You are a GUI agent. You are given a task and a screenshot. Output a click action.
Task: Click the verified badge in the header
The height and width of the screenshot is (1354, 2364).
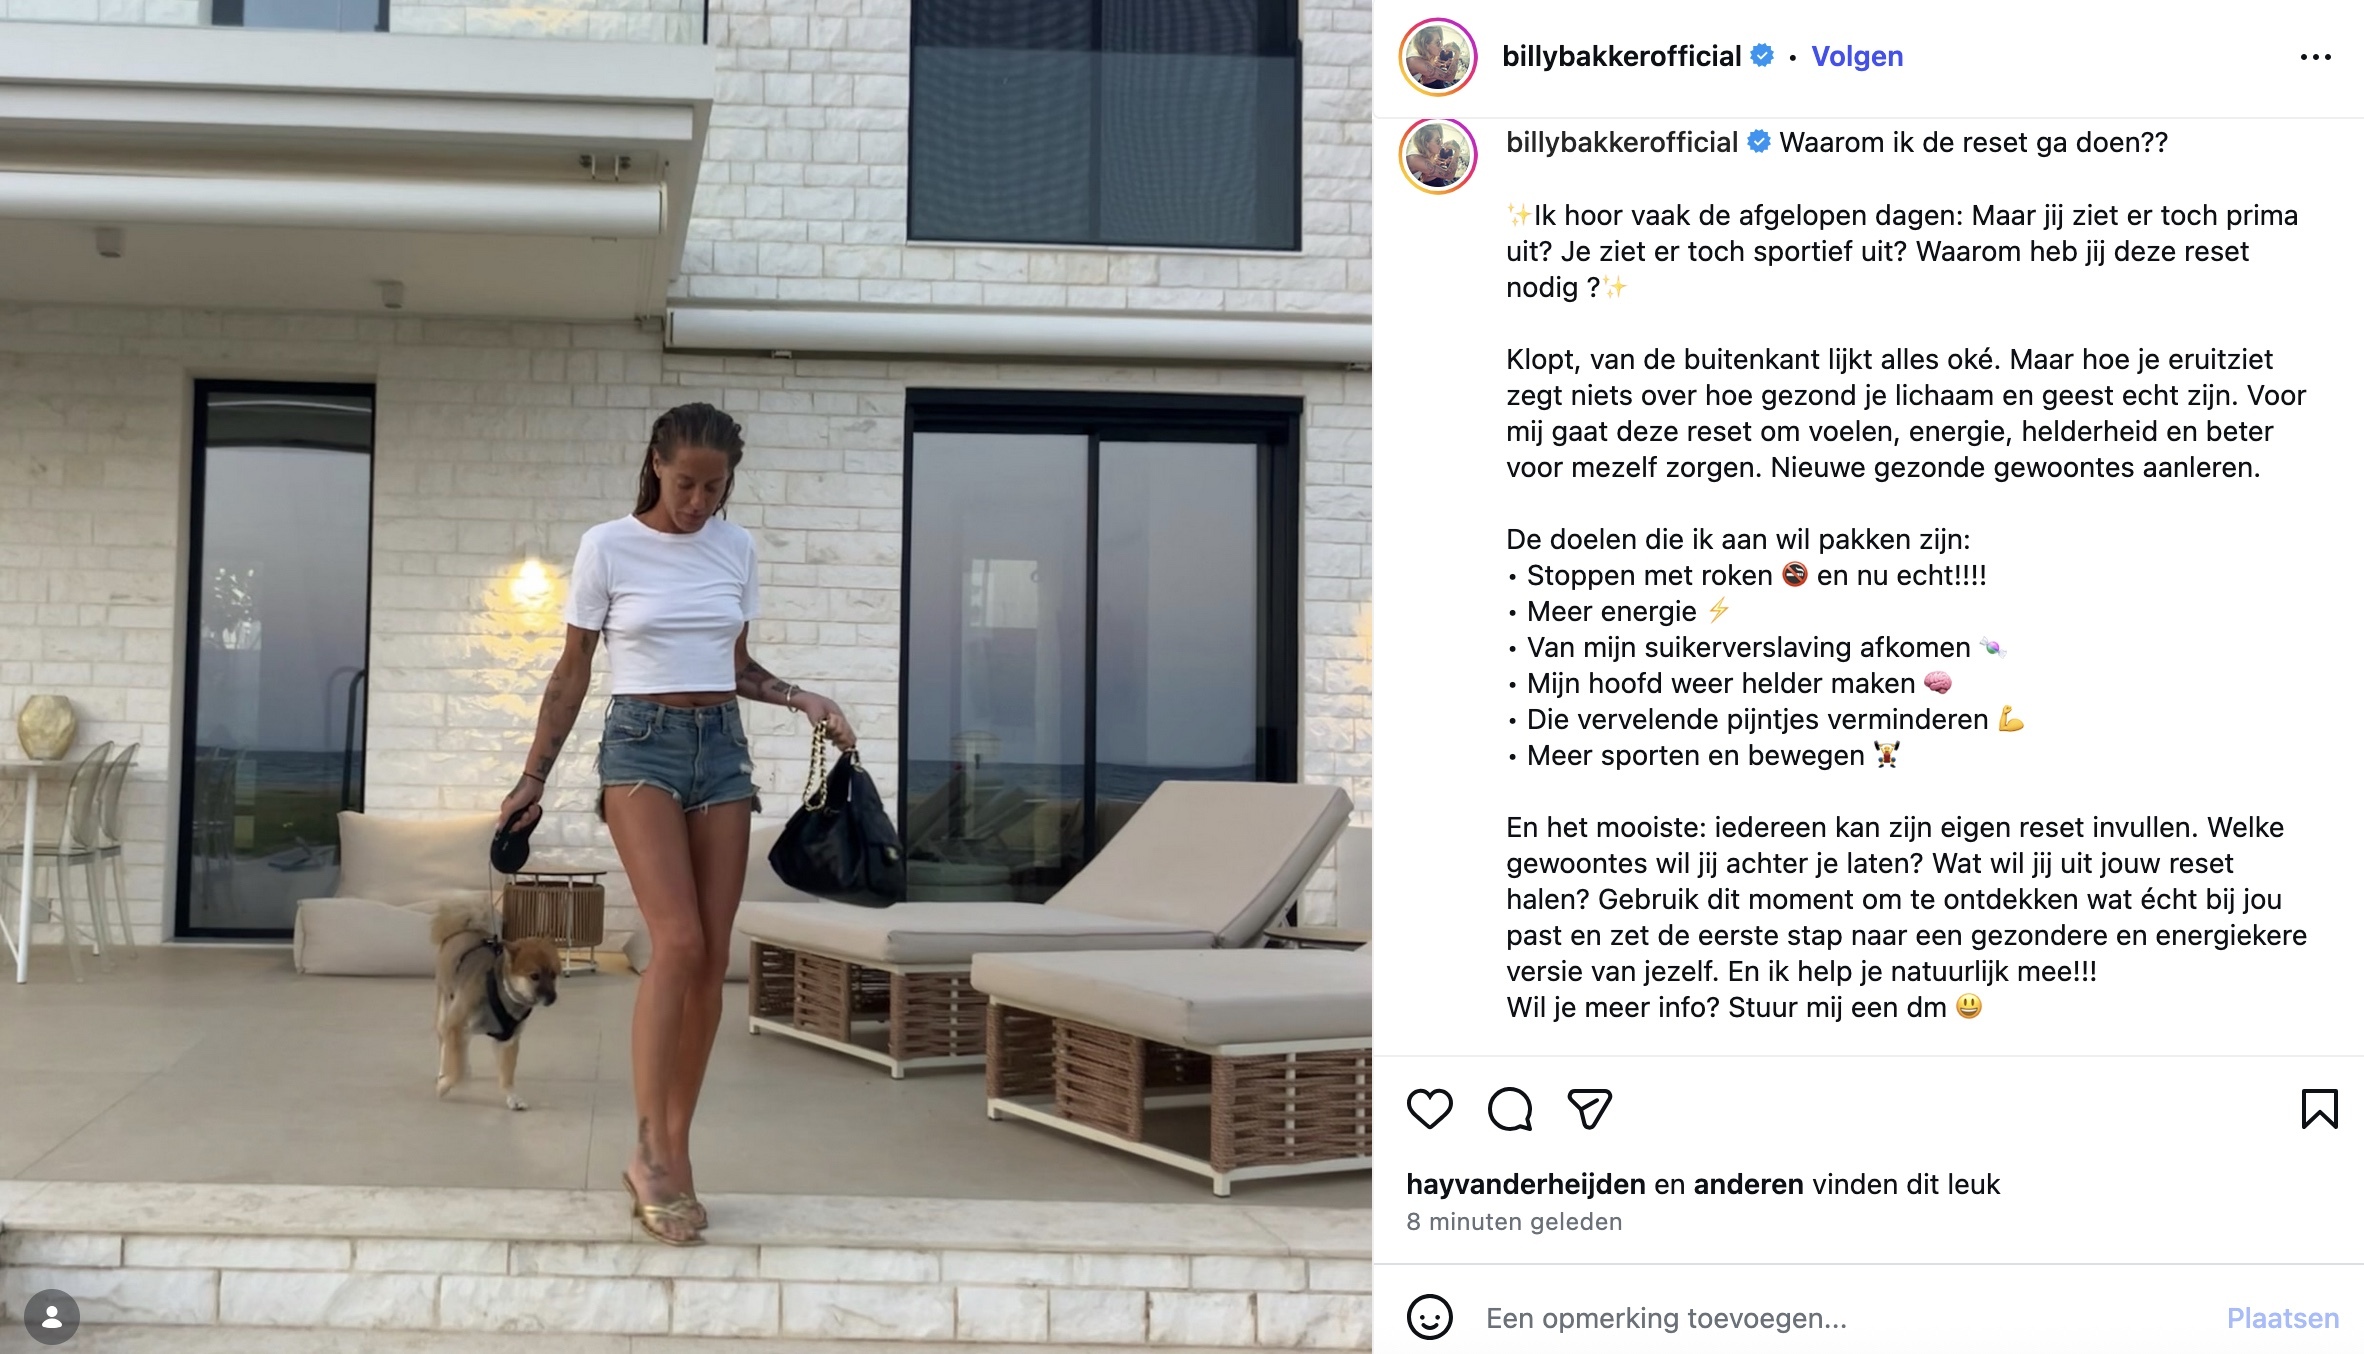coord(1762,56)
